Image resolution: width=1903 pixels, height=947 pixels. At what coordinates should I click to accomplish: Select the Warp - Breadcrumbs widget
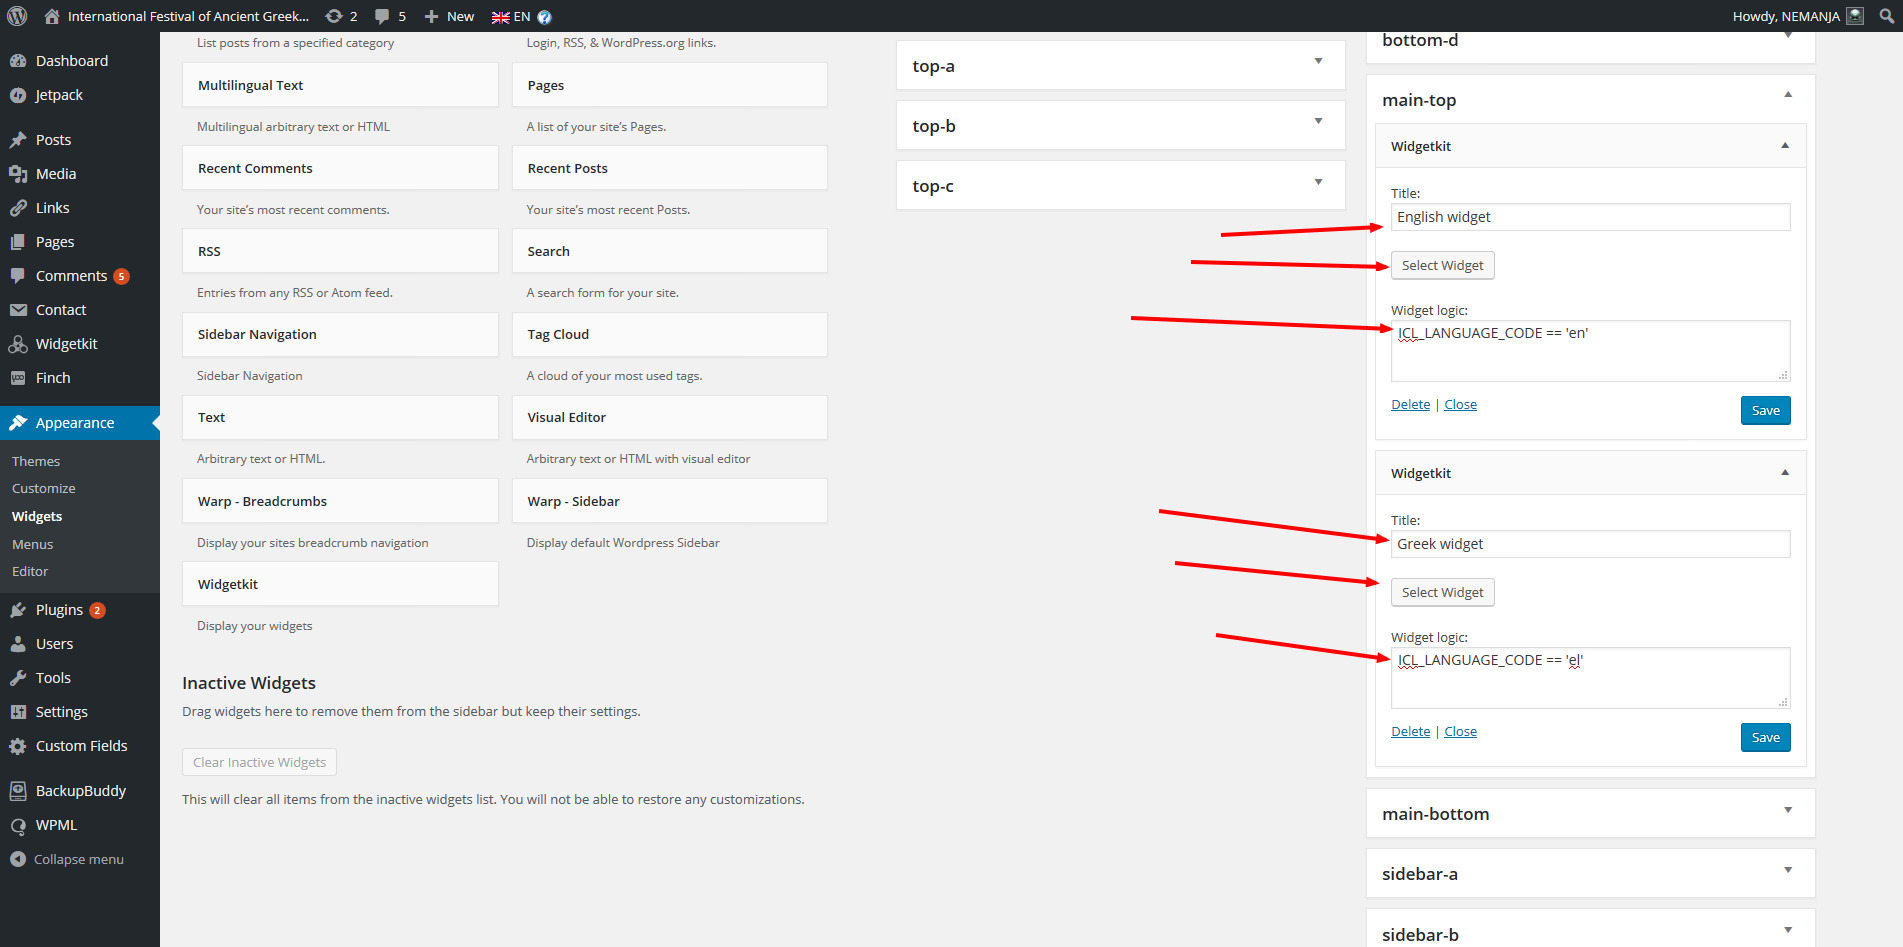340,501
